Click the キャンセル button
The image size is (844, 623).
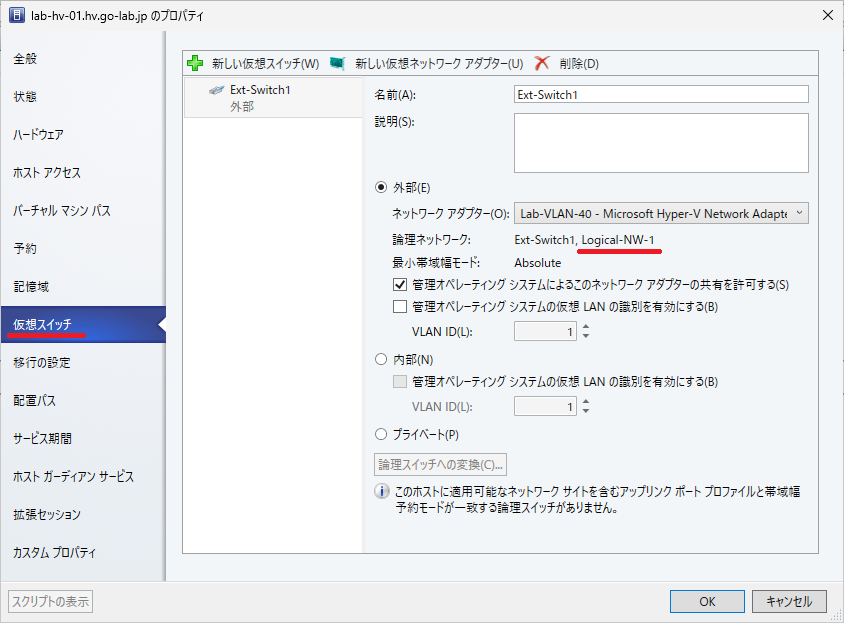(x=789, y=601)
